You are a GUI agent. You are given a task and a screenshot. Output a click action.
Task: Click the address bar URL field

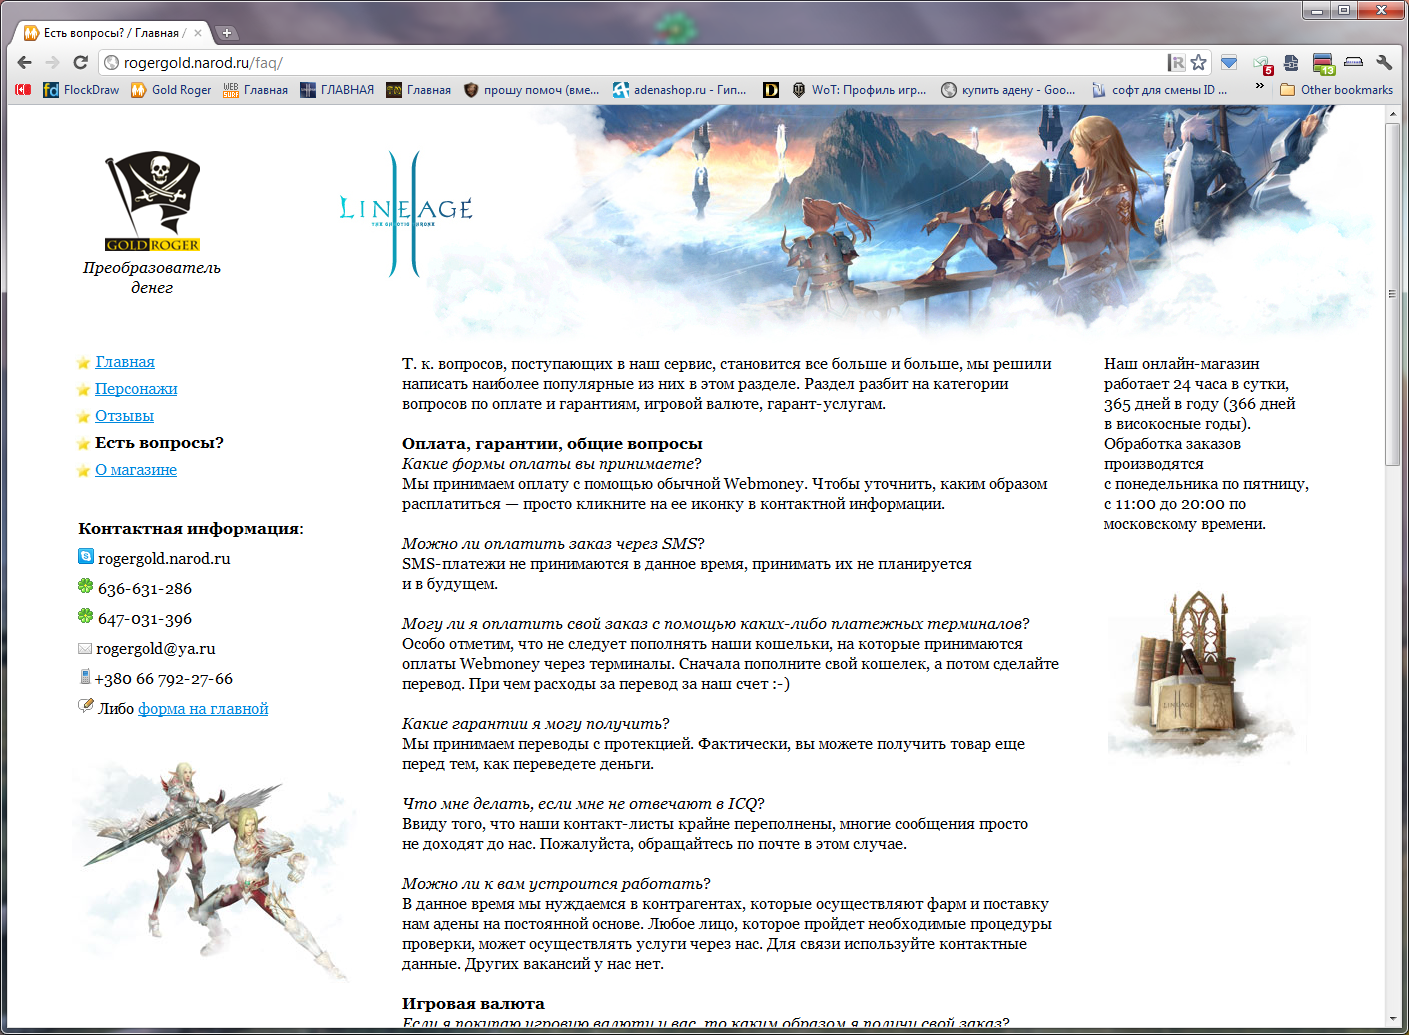(640, 62)
